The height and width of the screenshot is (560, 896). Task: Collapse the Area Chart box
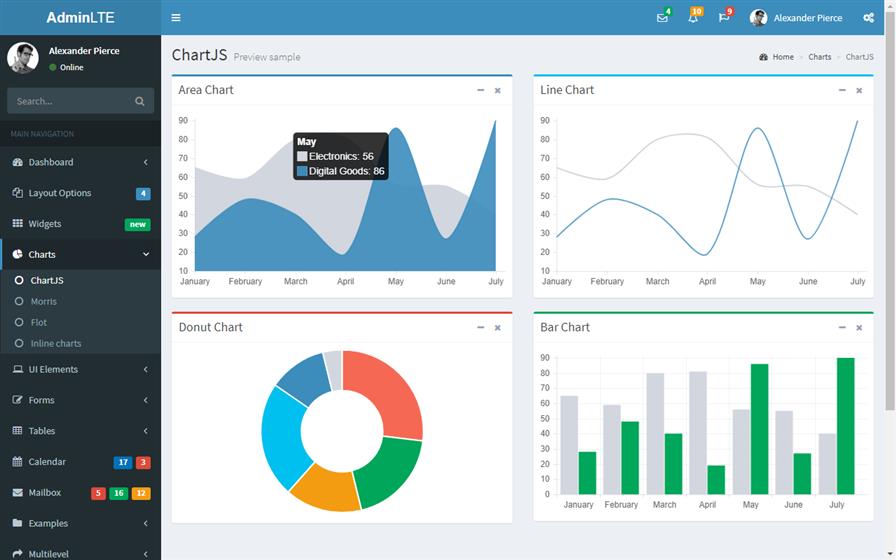480,90
